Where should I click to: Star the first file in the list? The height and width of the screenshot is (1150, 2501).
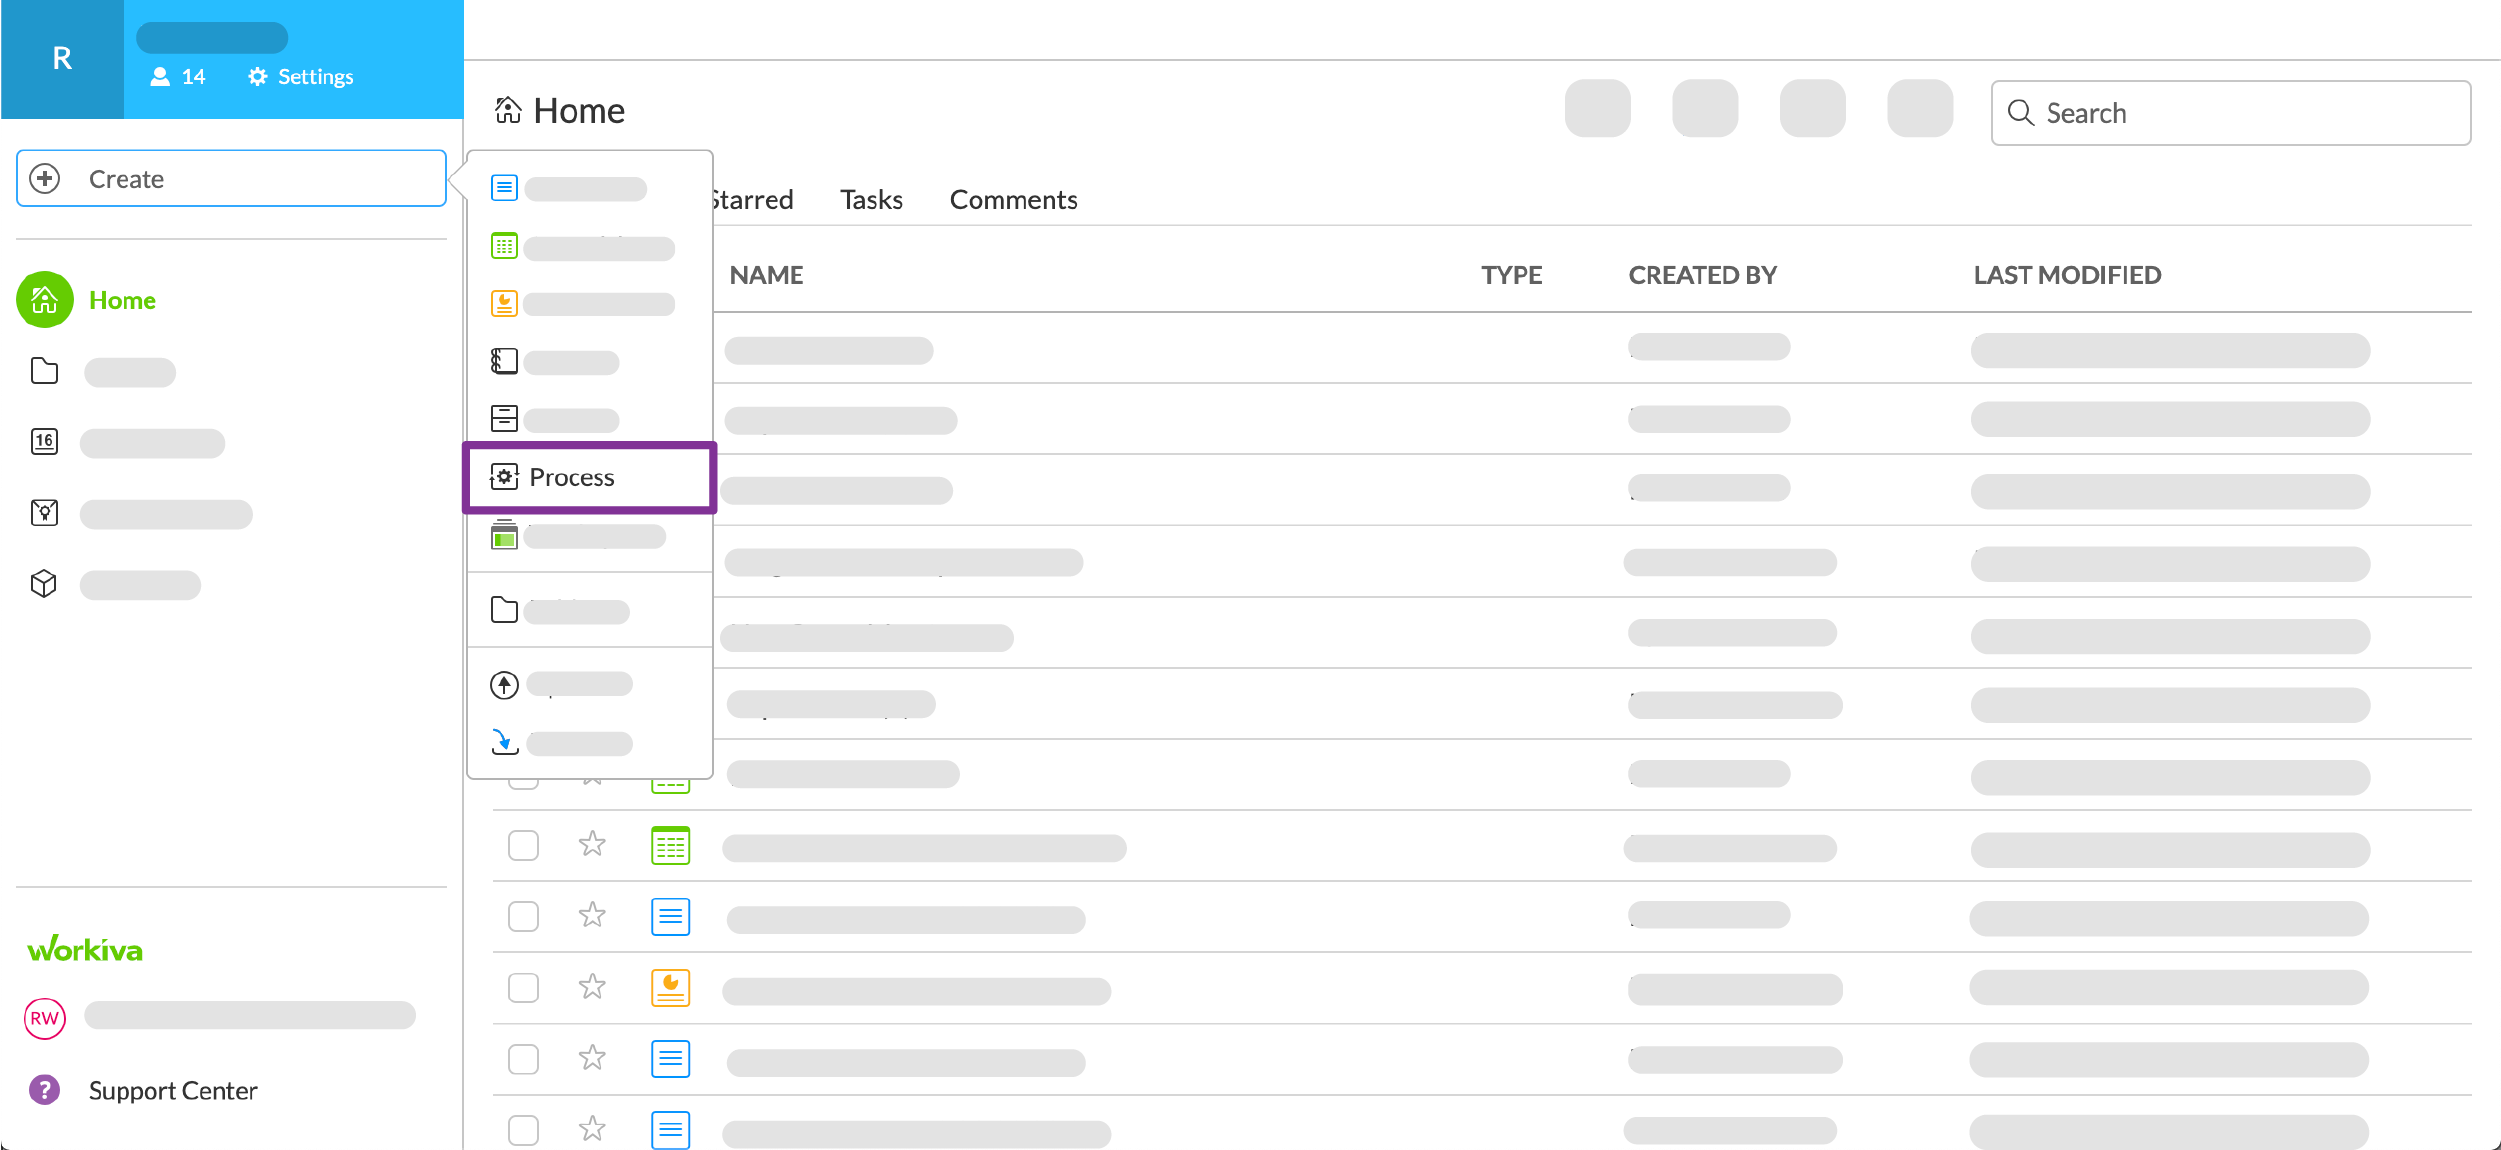[x=592, y=845]
